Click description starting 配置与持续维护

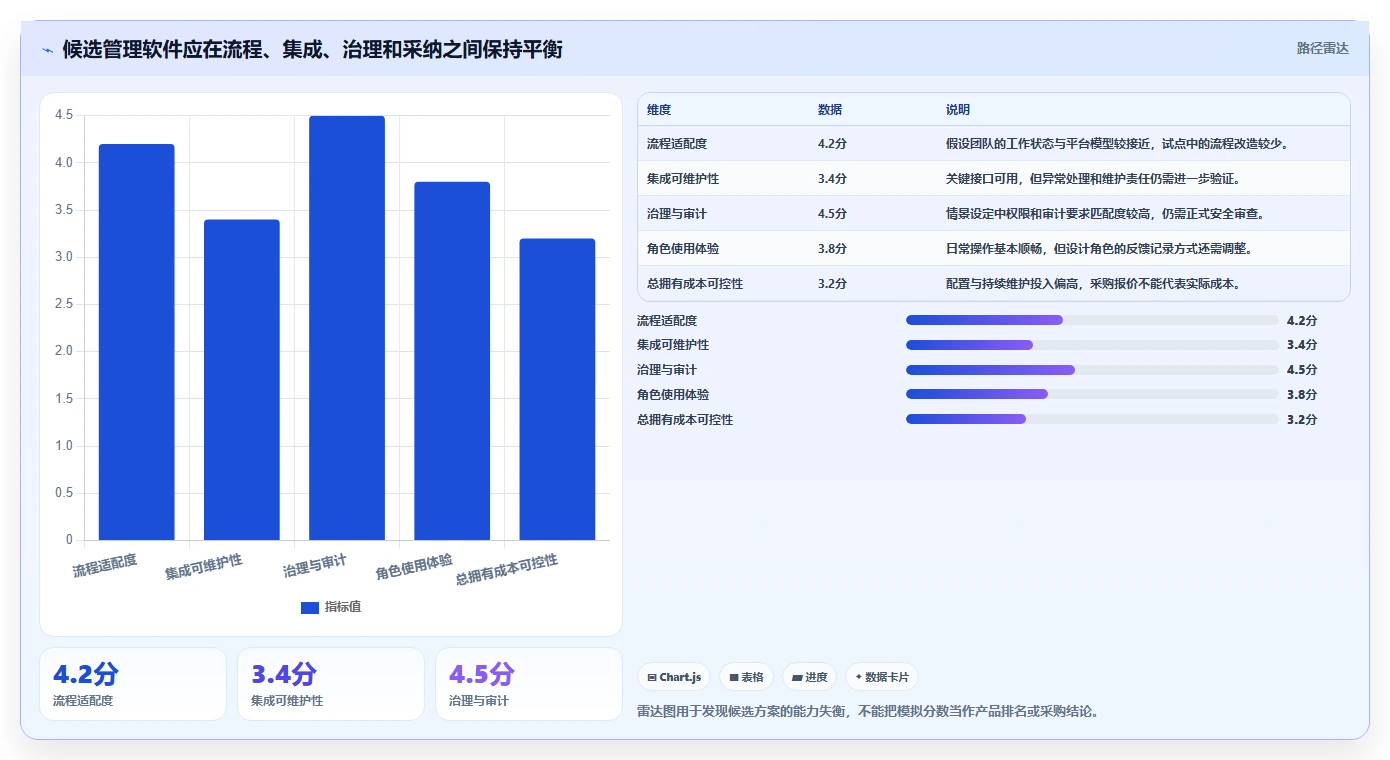(1094, 284)
